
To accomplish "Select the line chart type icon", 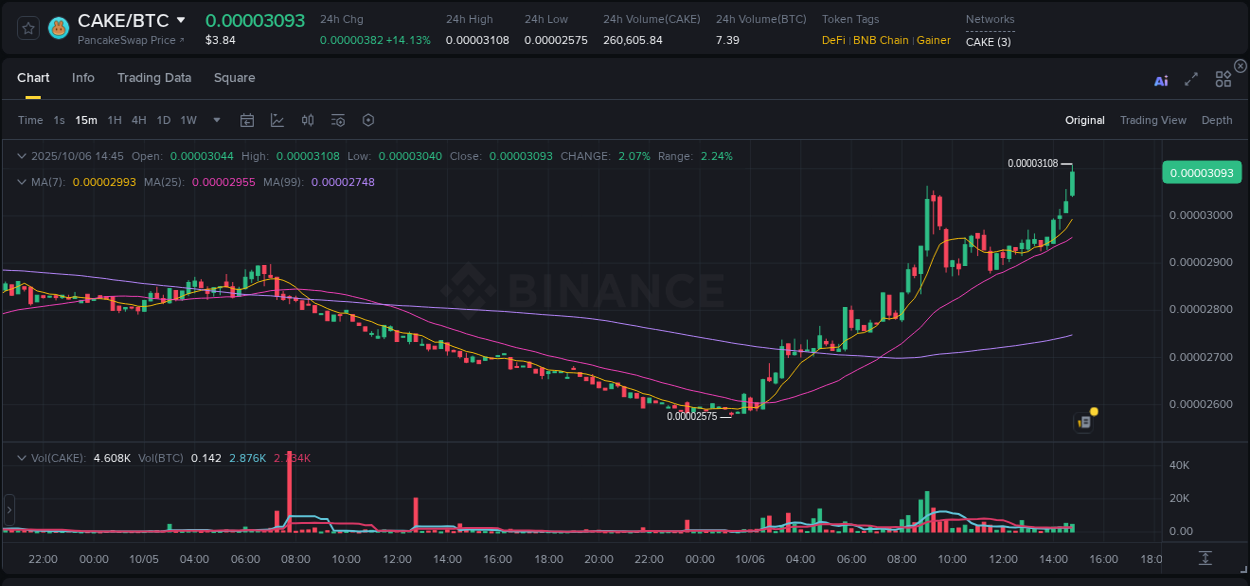I will click(277, 120).
